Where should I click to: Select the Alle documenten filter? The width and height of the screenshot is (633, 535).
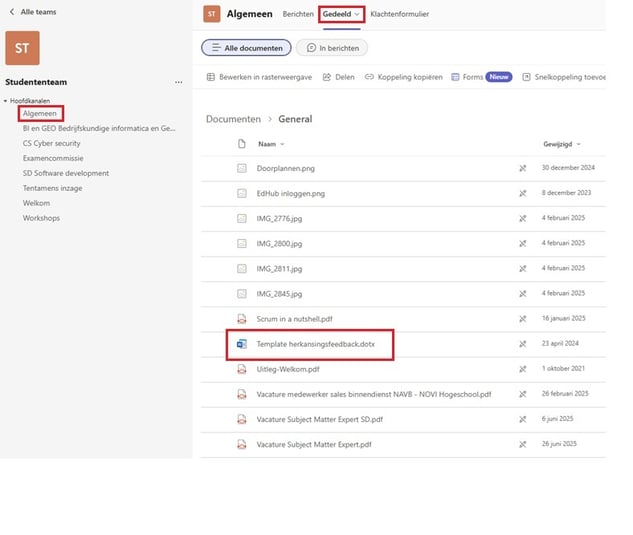[x=246, y=48]
